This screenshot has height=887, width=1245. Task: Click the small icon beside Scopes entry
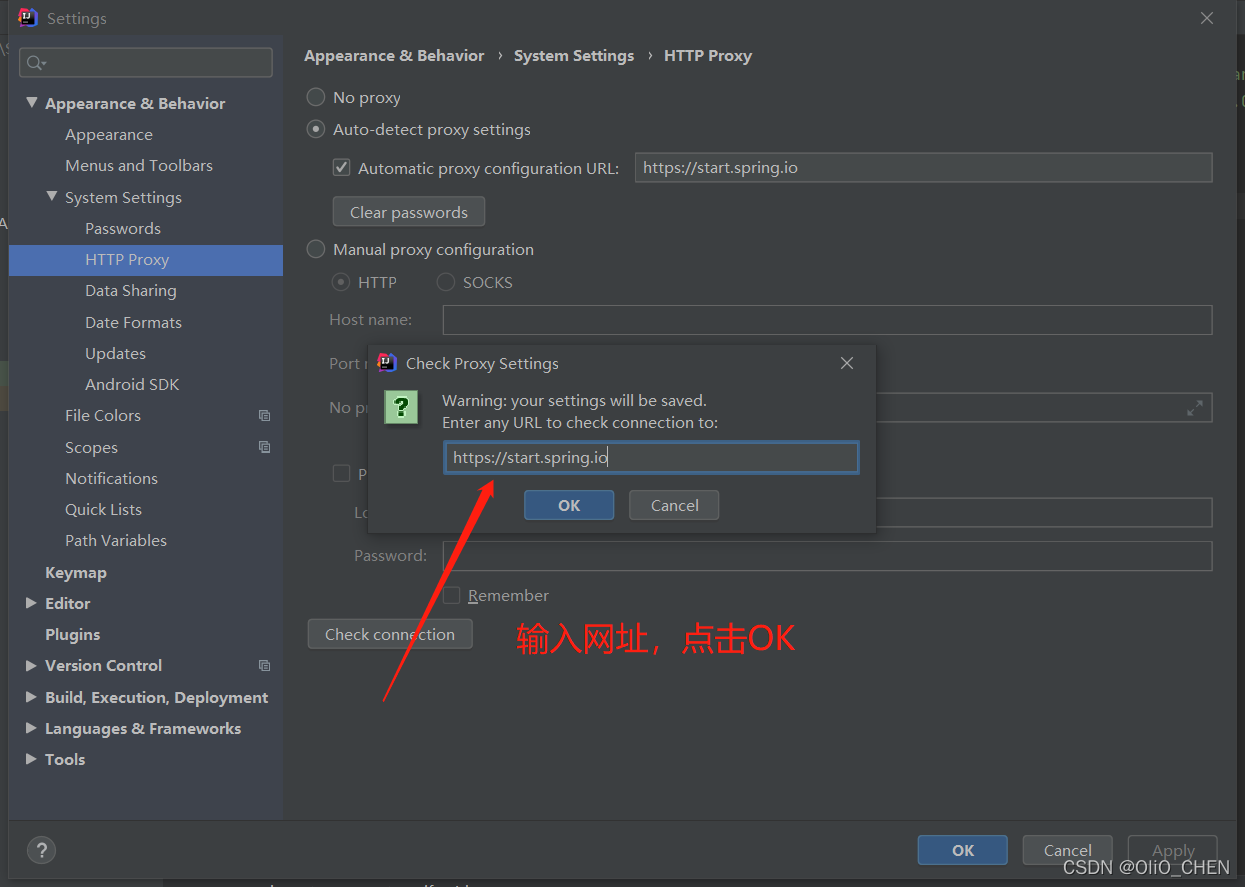(x=264, y=447)
